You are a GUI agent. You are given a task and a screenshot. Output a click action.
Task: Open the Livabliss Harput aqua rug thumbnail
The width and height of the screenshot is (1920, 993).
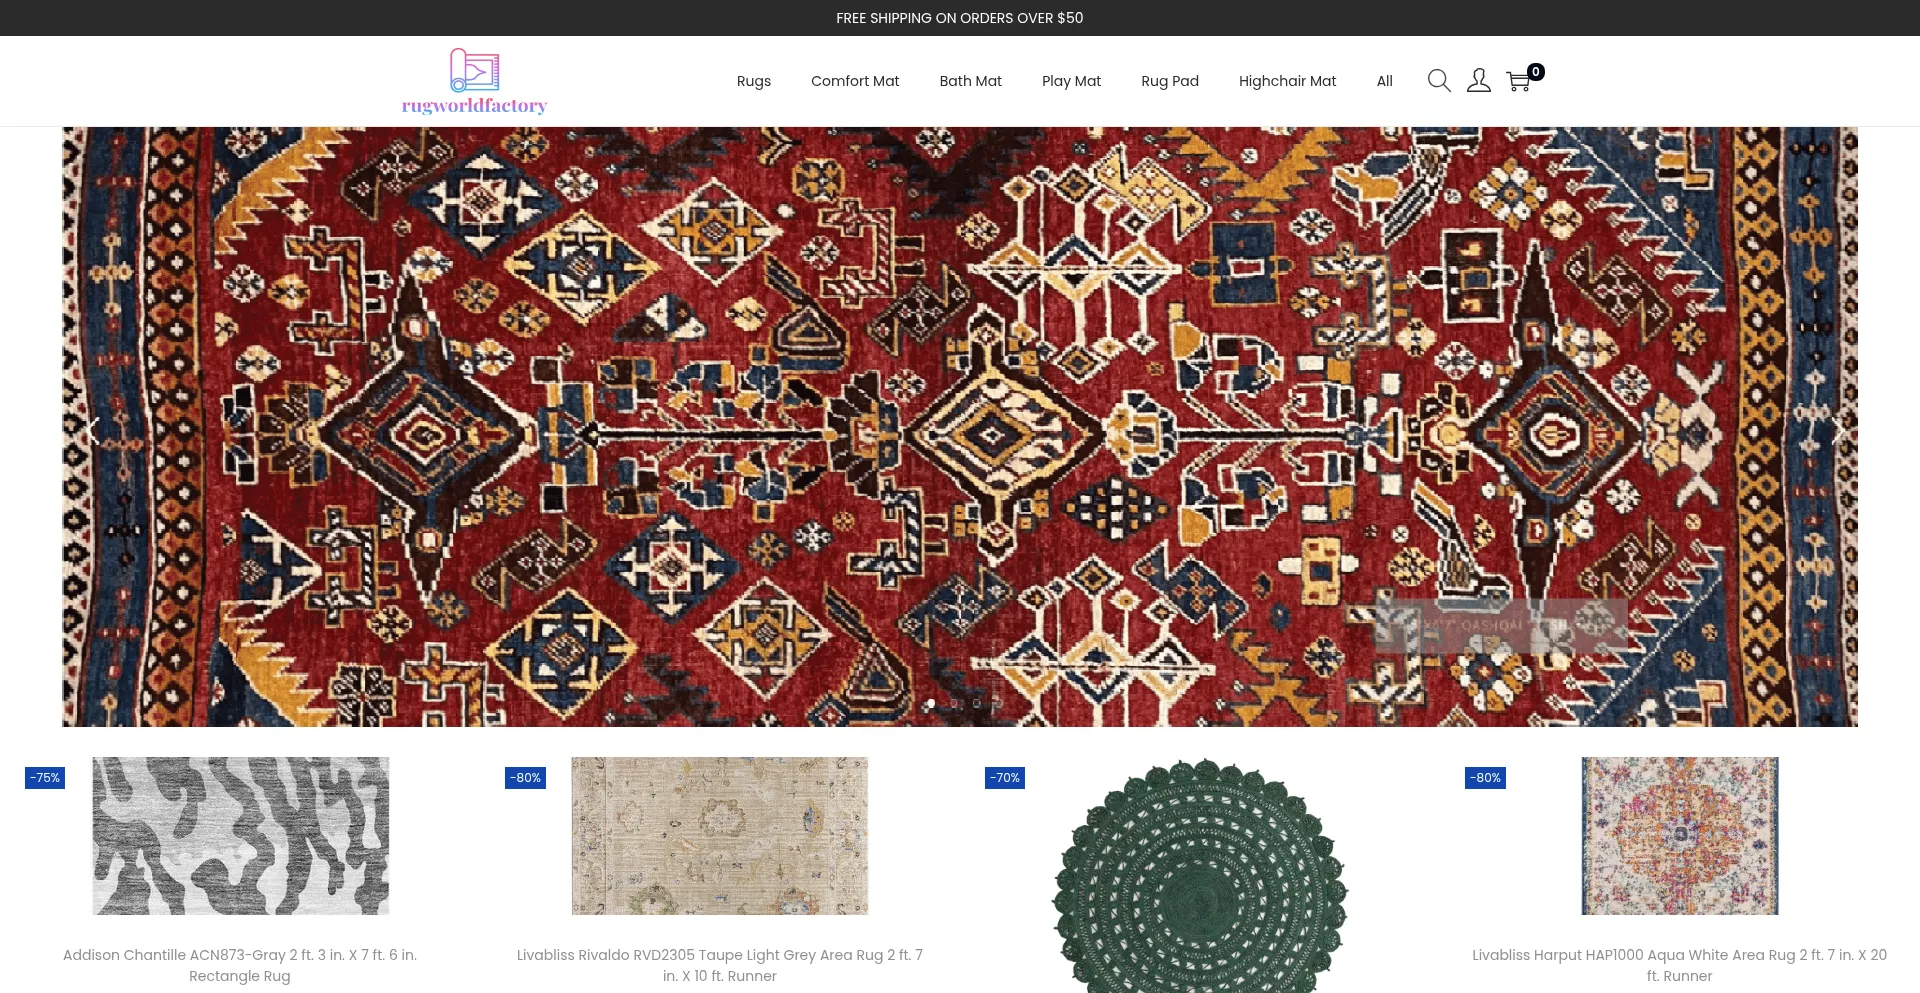pyautogui.click(x=1680, y=836)
